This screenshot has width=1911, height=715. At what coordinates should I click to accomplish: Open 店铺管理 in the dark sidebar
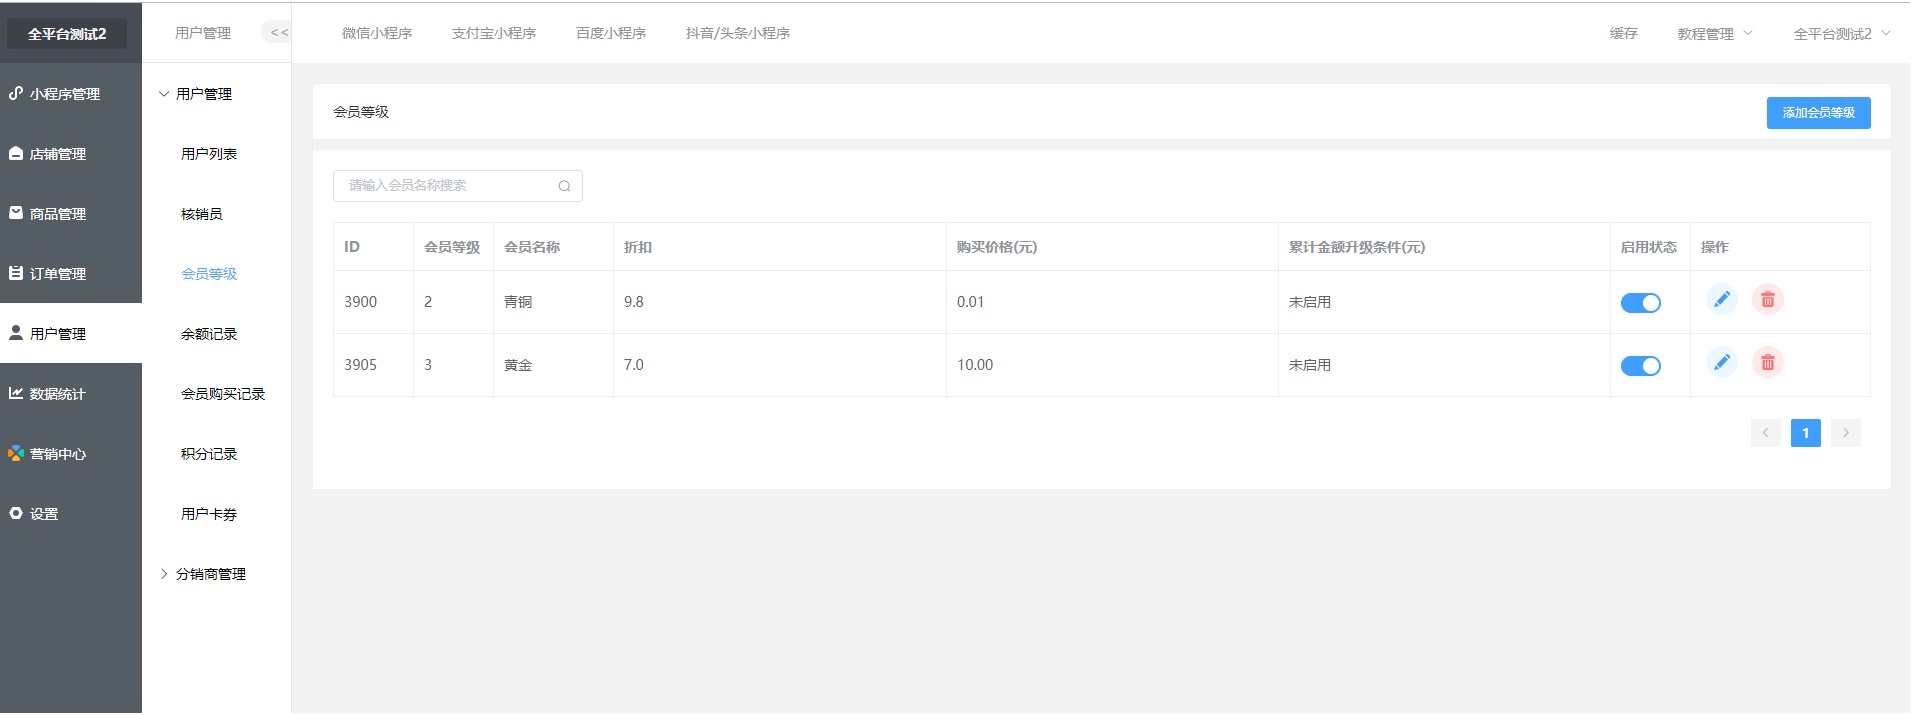pyautogui.click(x=70, y=154)
